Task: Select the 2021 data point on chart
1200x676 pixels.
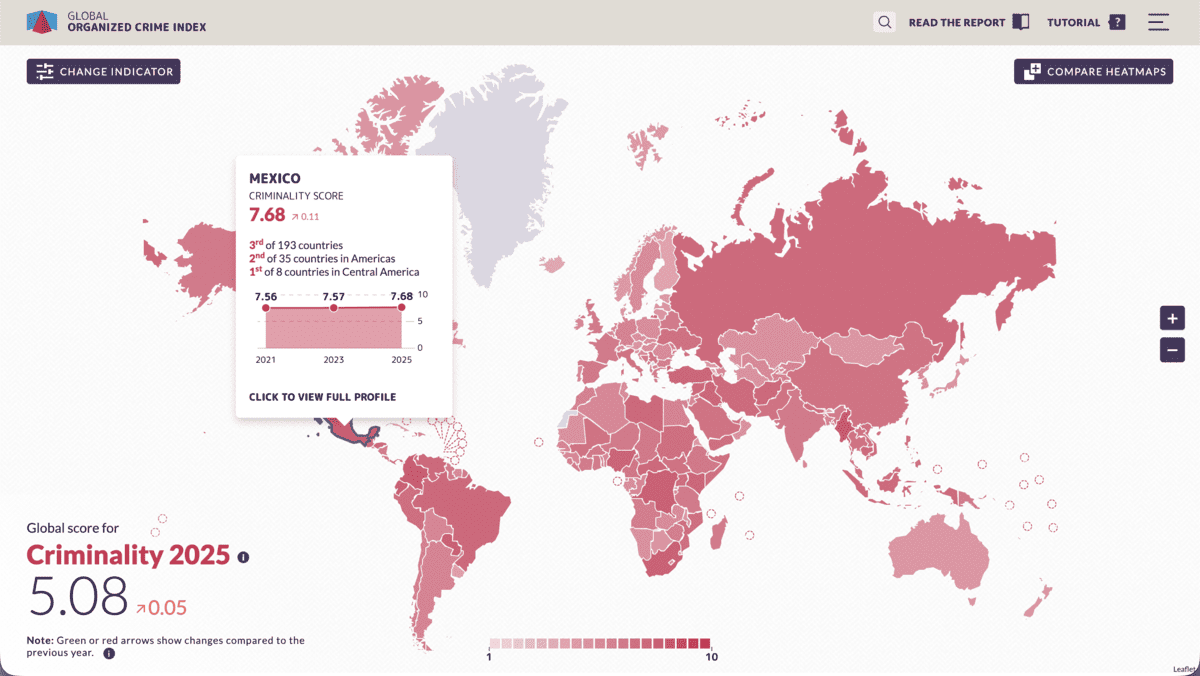Action: (266, 308)
